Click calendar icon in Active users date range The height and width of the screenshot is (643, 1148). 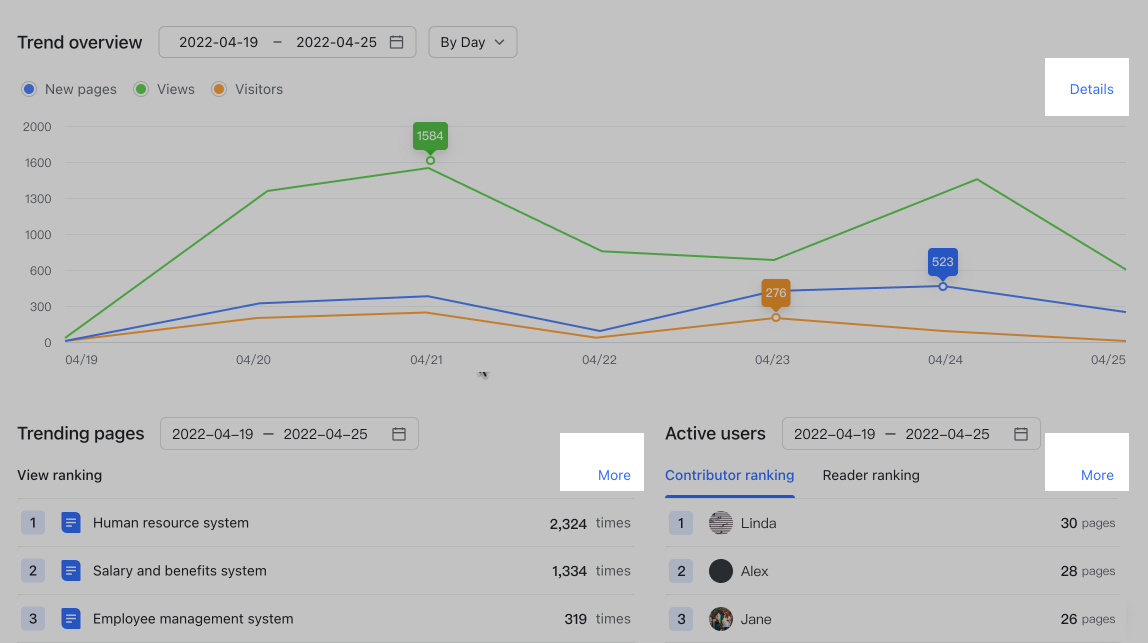(x=1021, y=434)
